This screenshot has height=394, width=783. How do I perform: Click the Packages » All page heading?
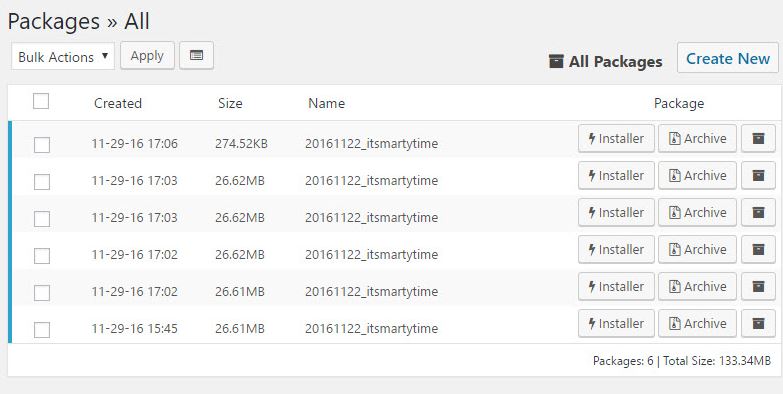coord(79,21)
